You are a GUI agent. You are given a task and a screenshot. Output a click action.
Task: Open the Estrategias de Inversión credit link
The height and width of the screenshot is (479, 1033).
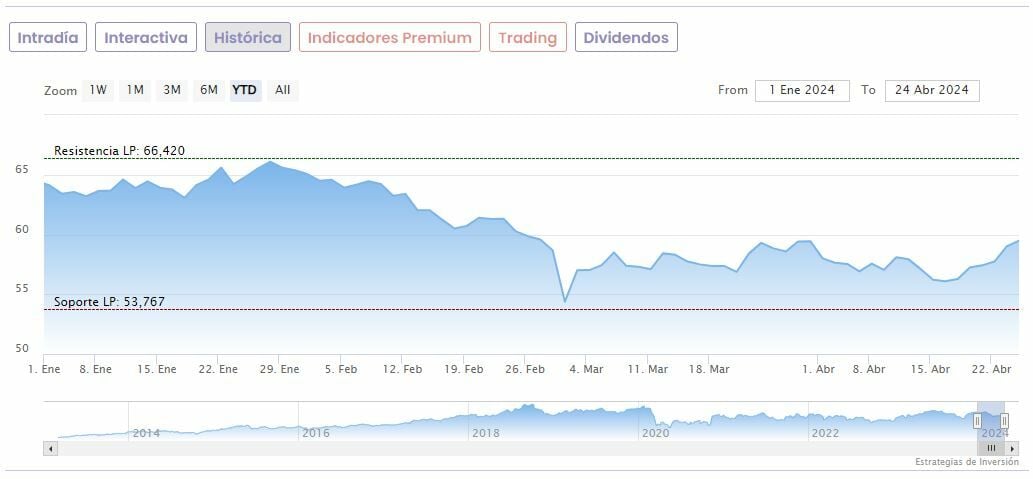pos(966,462)
